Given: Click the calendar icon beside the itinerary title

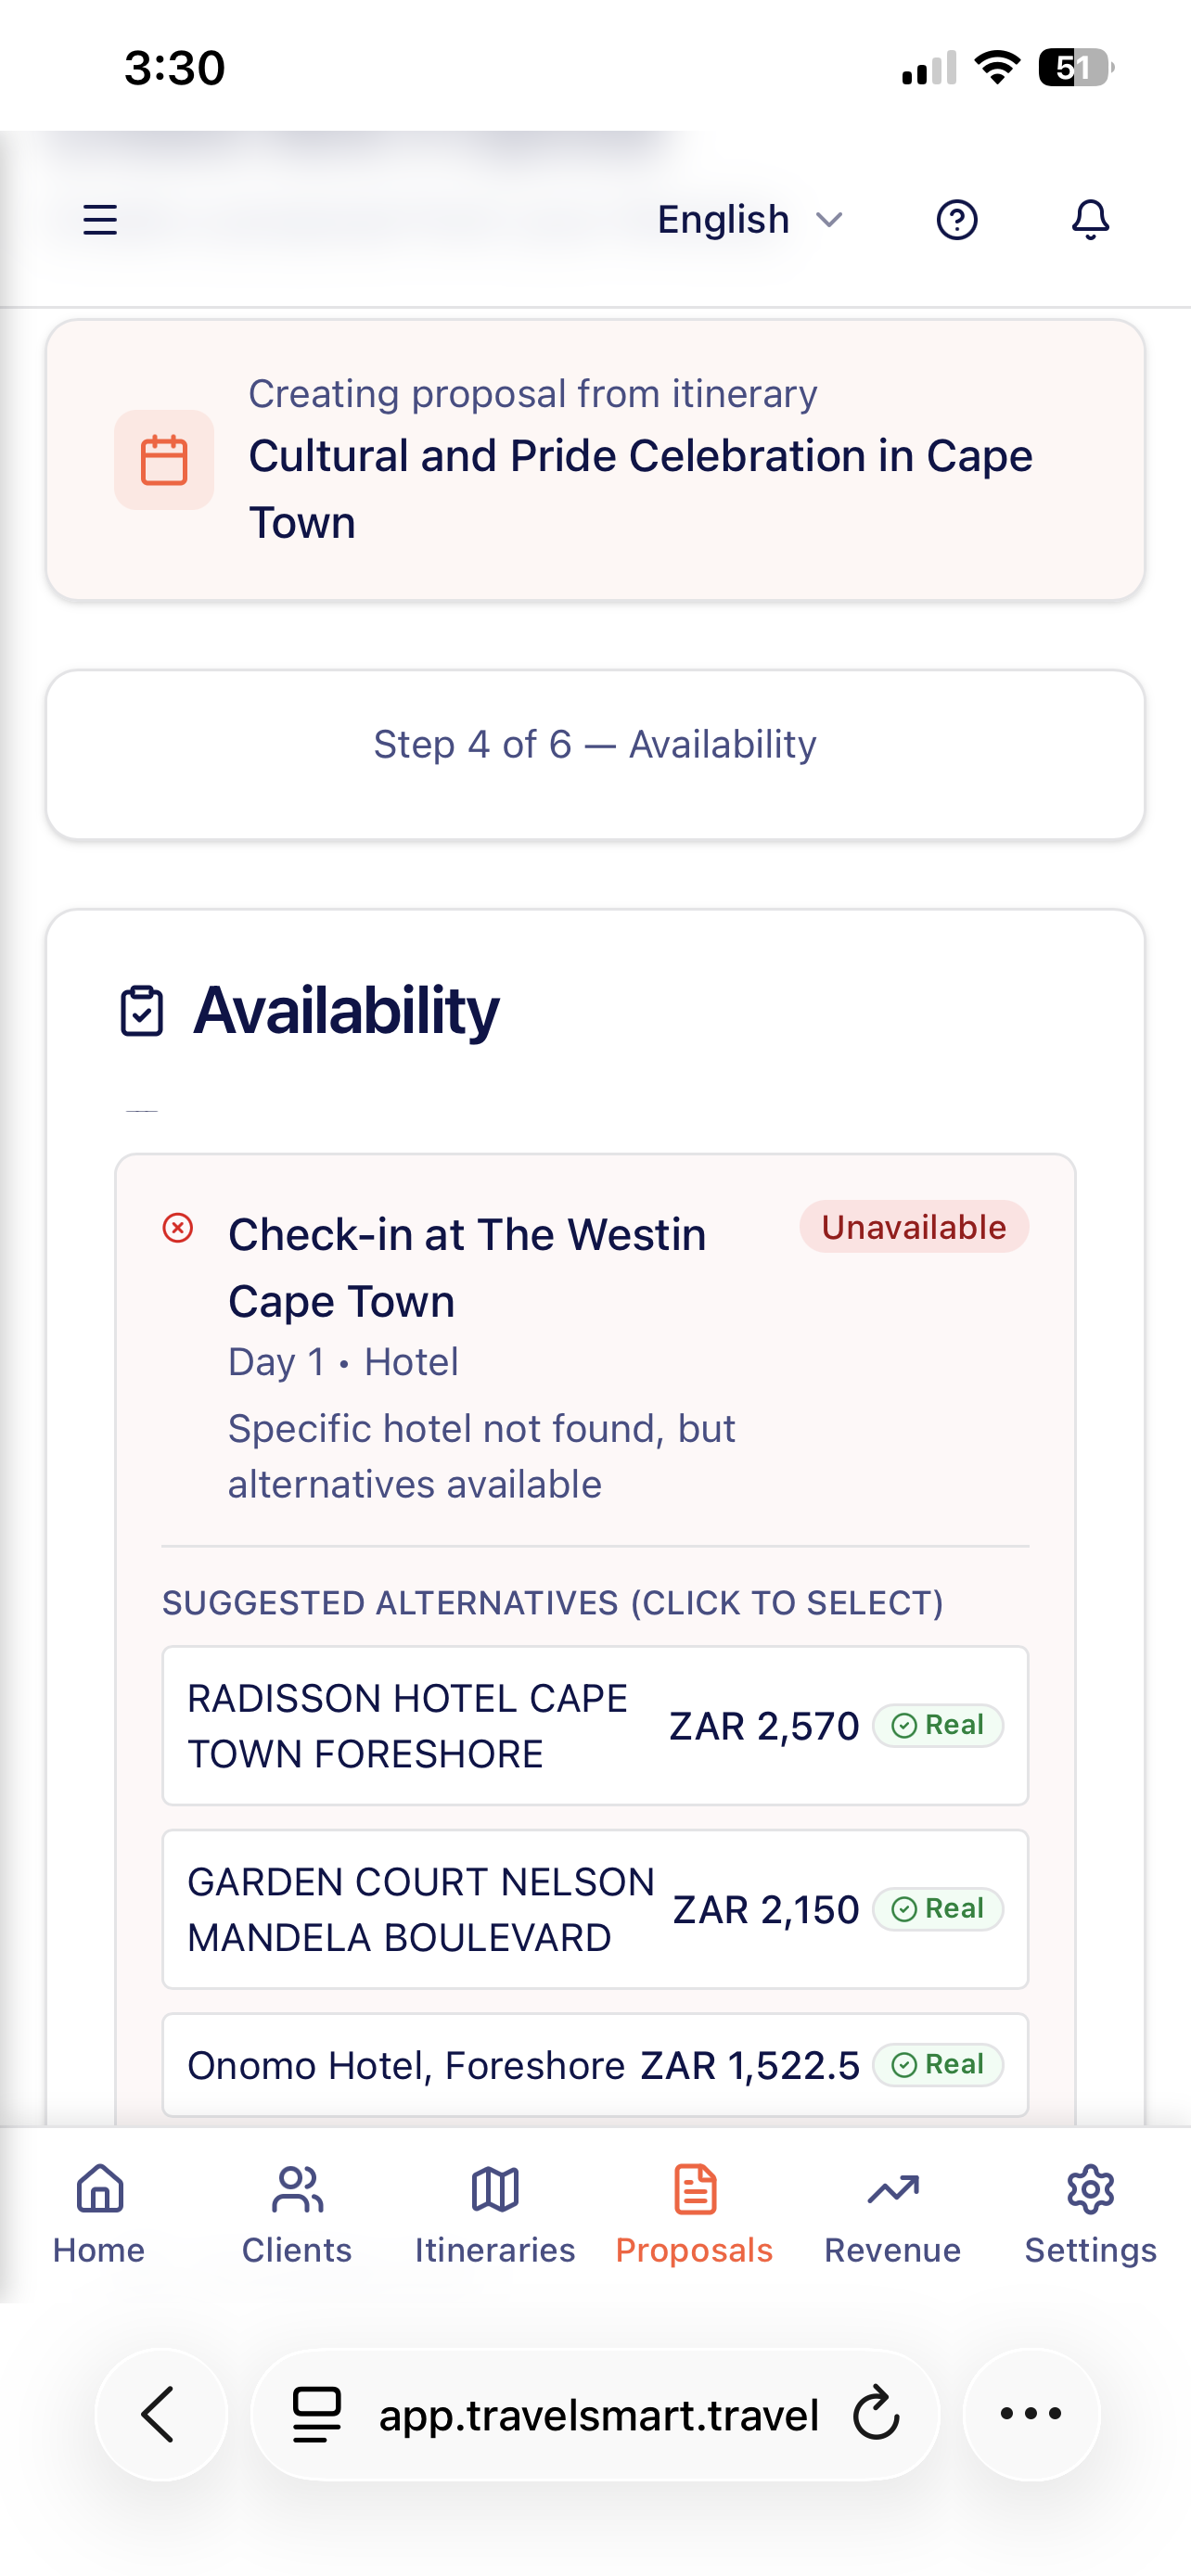Looking at the screenshot, I should (x=164, y=458).
